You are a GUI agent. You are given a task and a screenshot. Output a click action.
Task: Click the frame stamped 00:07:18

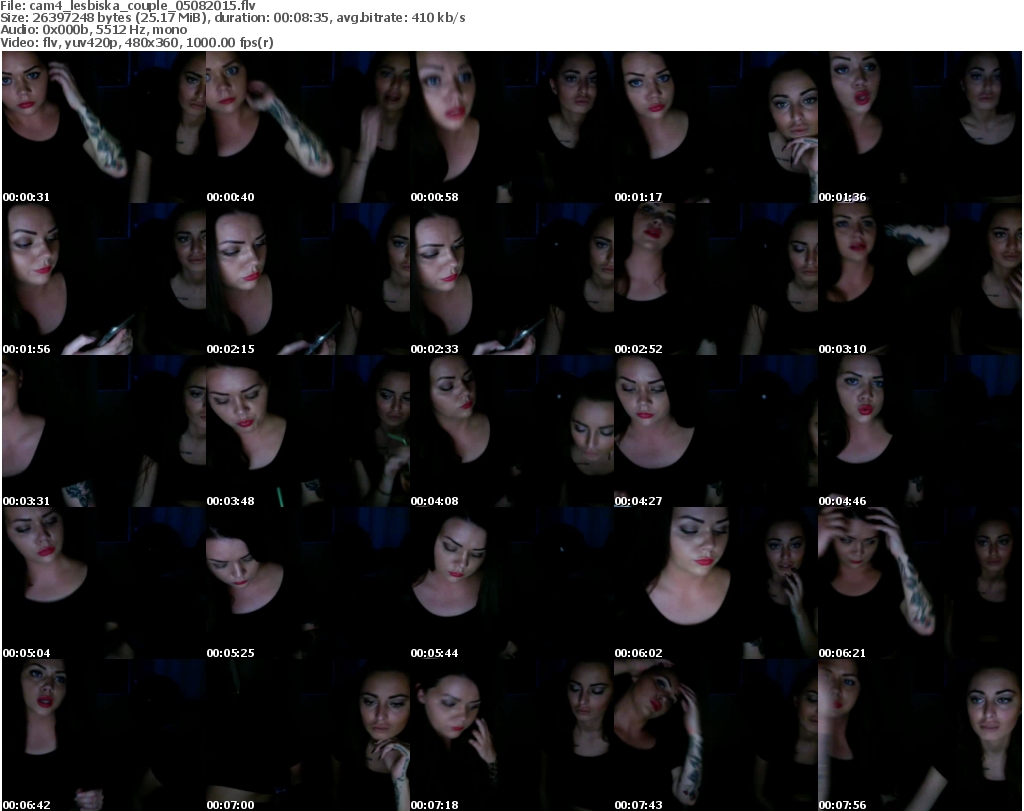pos(512,735)
